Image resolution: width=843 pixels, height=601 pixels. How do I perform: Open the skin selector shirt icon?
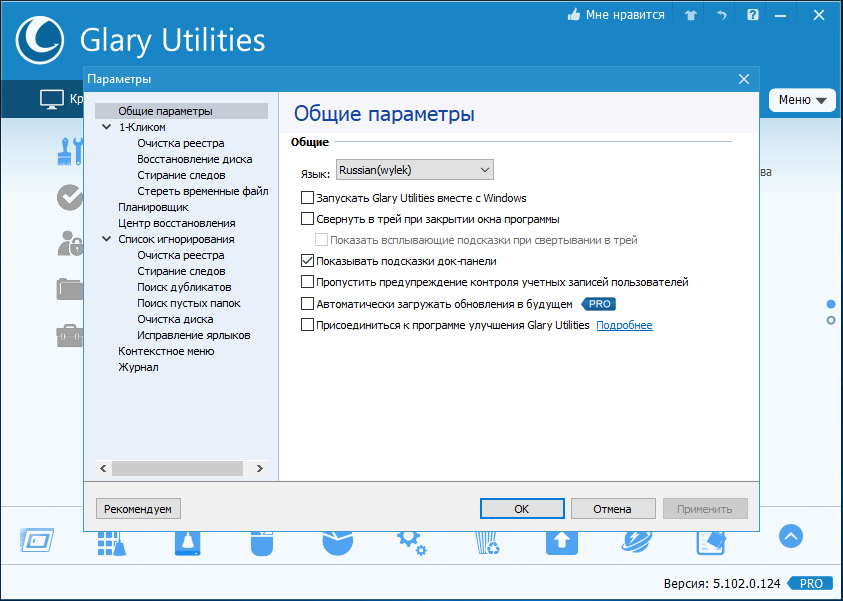(691, 15)
